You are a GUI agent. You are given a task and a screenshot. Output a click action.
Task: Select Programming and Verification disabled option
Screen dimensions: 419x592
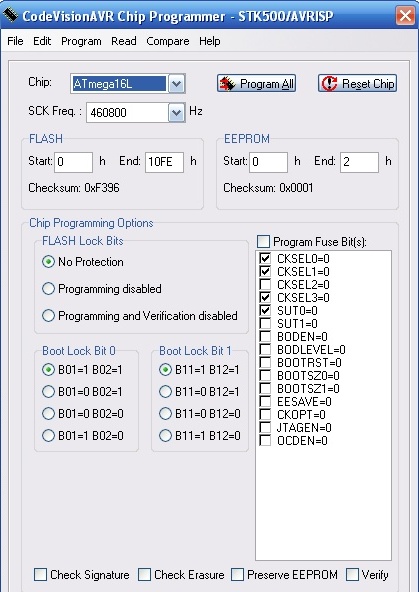[x=48, y=316]
